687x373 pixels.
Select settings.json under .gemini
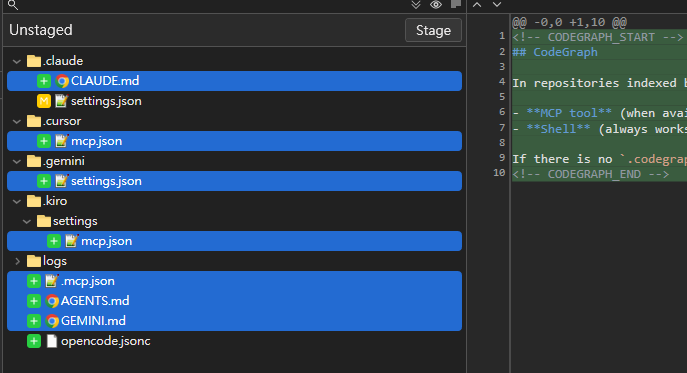click(234, 181)
